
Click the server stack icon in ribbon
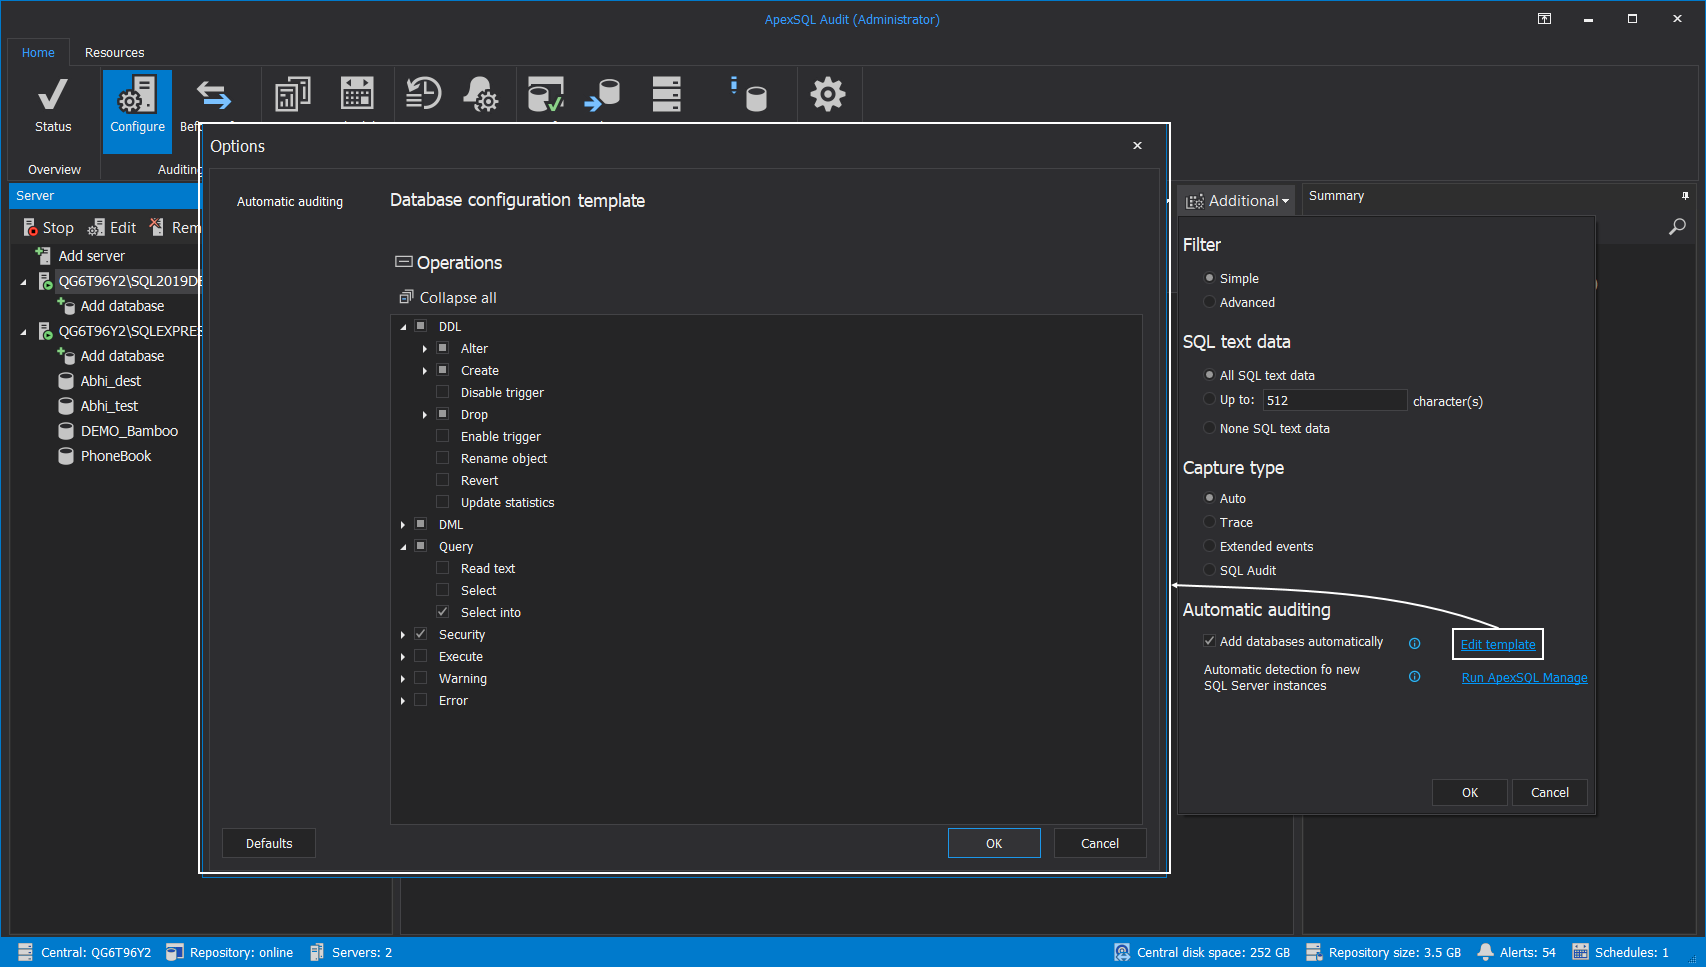666,95
